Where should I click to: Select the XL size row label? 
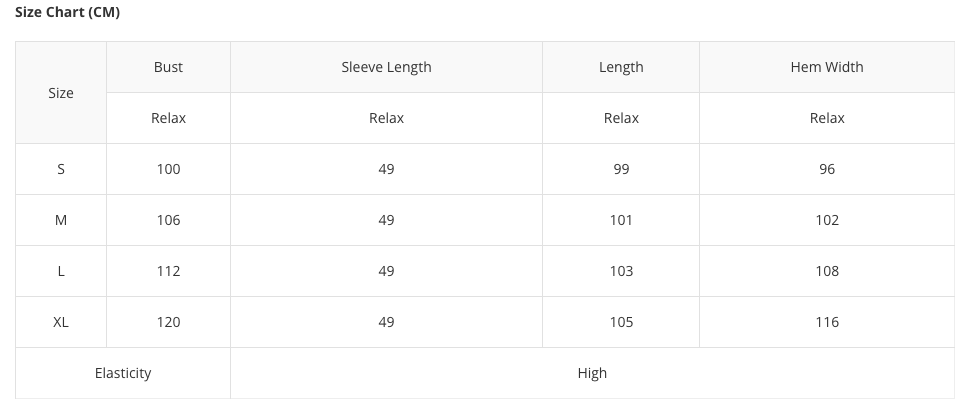[x=61, y=322]
